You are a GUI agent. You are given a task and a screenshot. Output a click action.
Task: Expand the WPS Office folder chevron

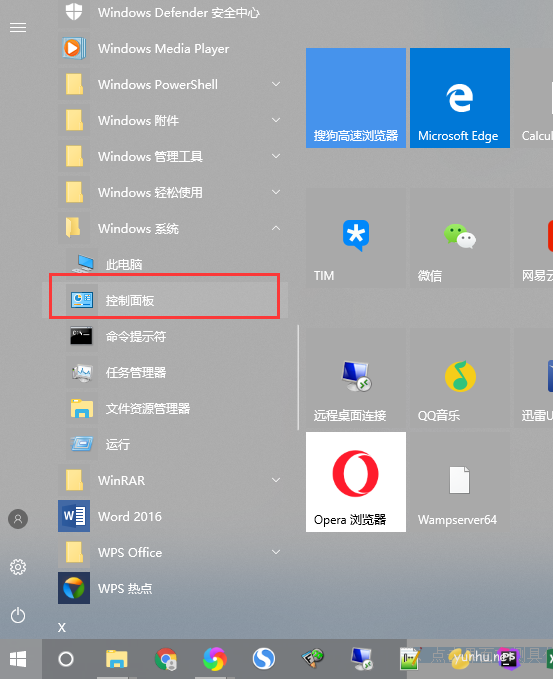point(276,552)
